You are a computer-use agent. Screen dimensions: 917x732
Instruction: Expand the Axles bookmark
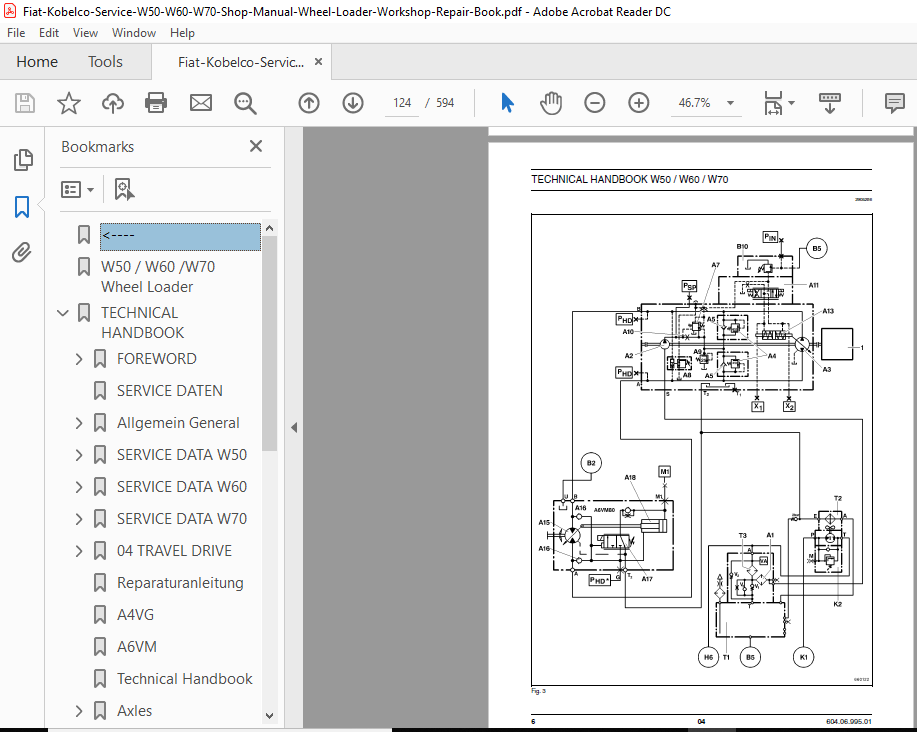(79, 711)
